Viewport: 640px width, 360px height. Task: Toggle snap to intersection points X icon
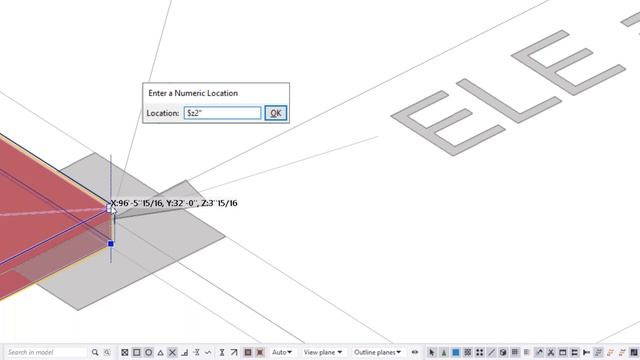172,352
